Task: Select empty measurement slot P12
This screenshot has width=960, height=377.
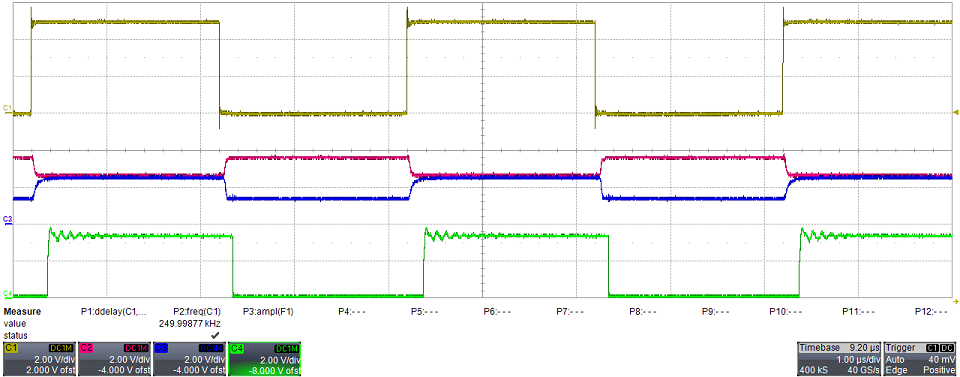Action: tap(931, 312)
